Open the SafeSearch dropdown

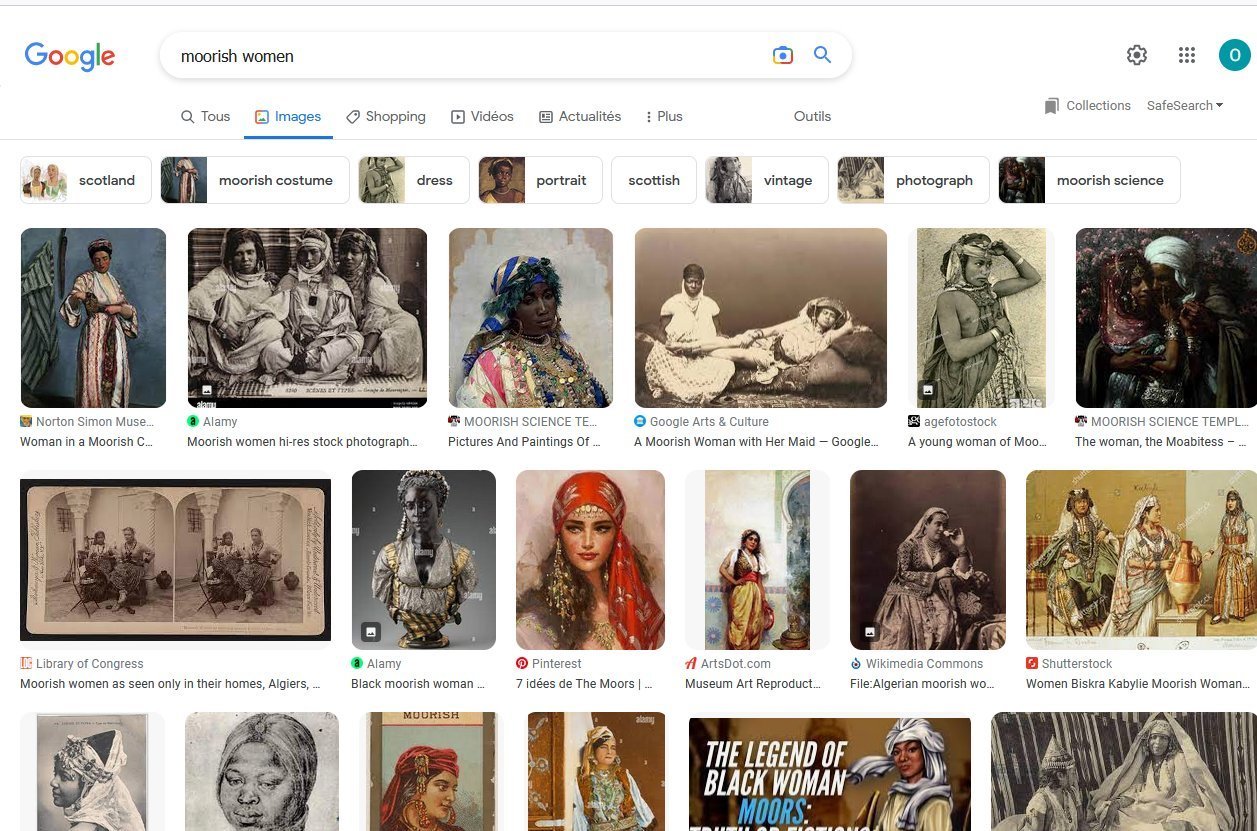pyautogui.click(x=1185, y=105)
